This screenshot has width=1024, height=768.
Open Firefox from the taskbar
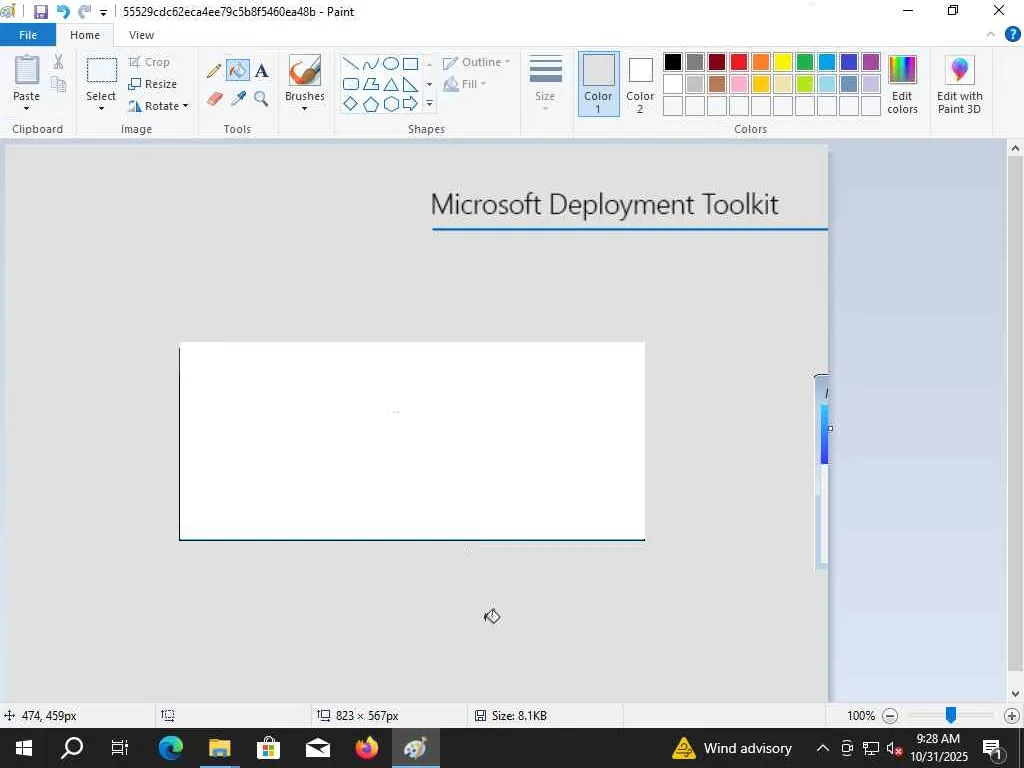tap(366, 748)
